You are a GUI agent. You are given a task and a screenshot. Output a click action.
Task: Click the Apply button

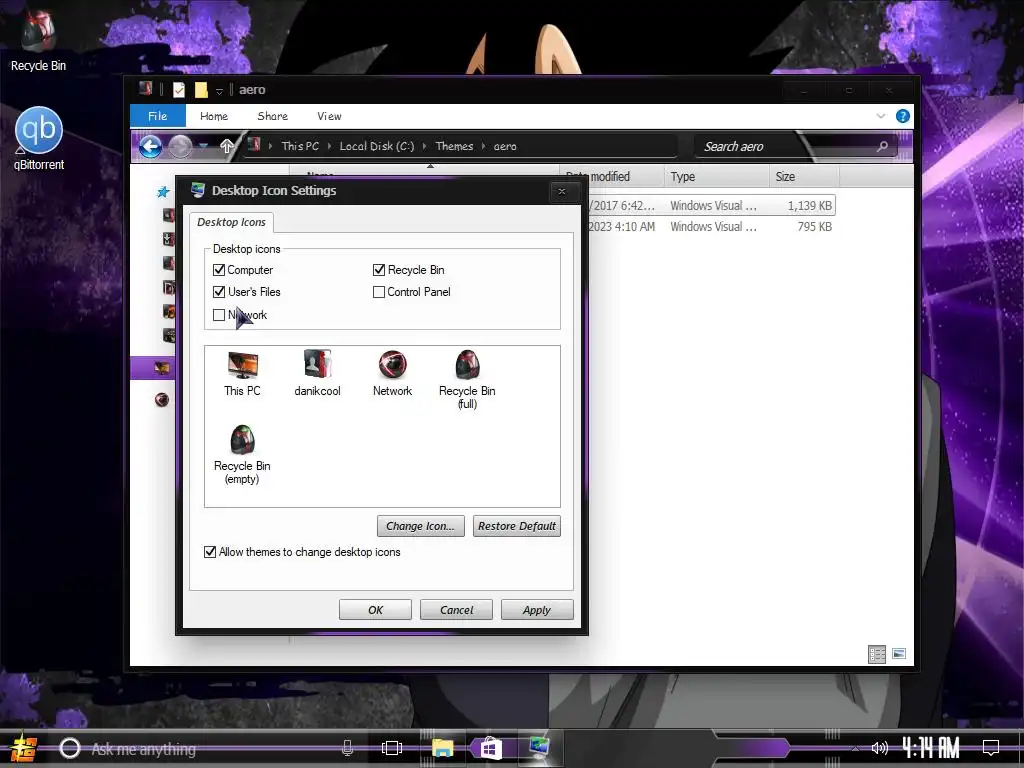[537, 610]
